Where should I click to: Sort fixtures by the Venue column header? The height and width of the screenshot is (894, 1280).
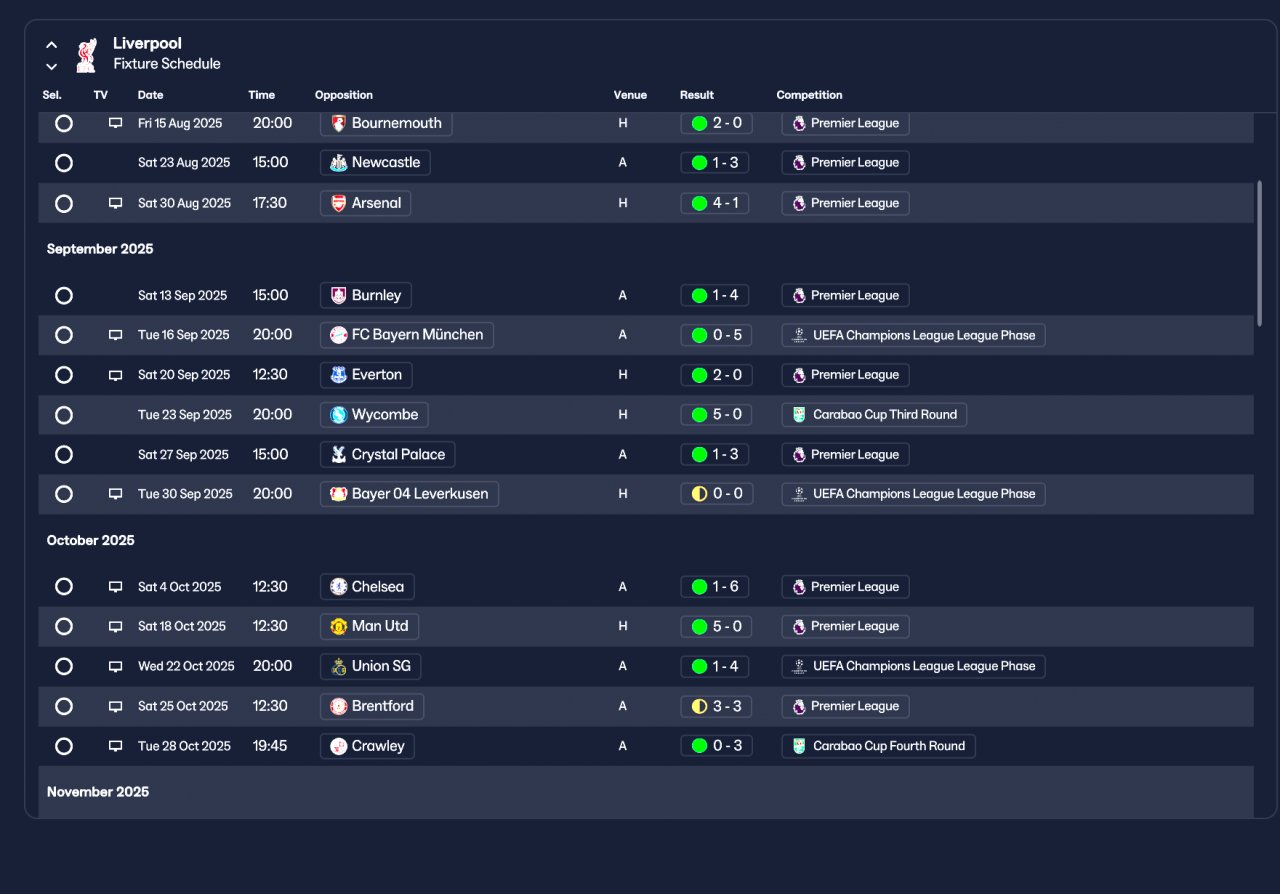[630, 95]
